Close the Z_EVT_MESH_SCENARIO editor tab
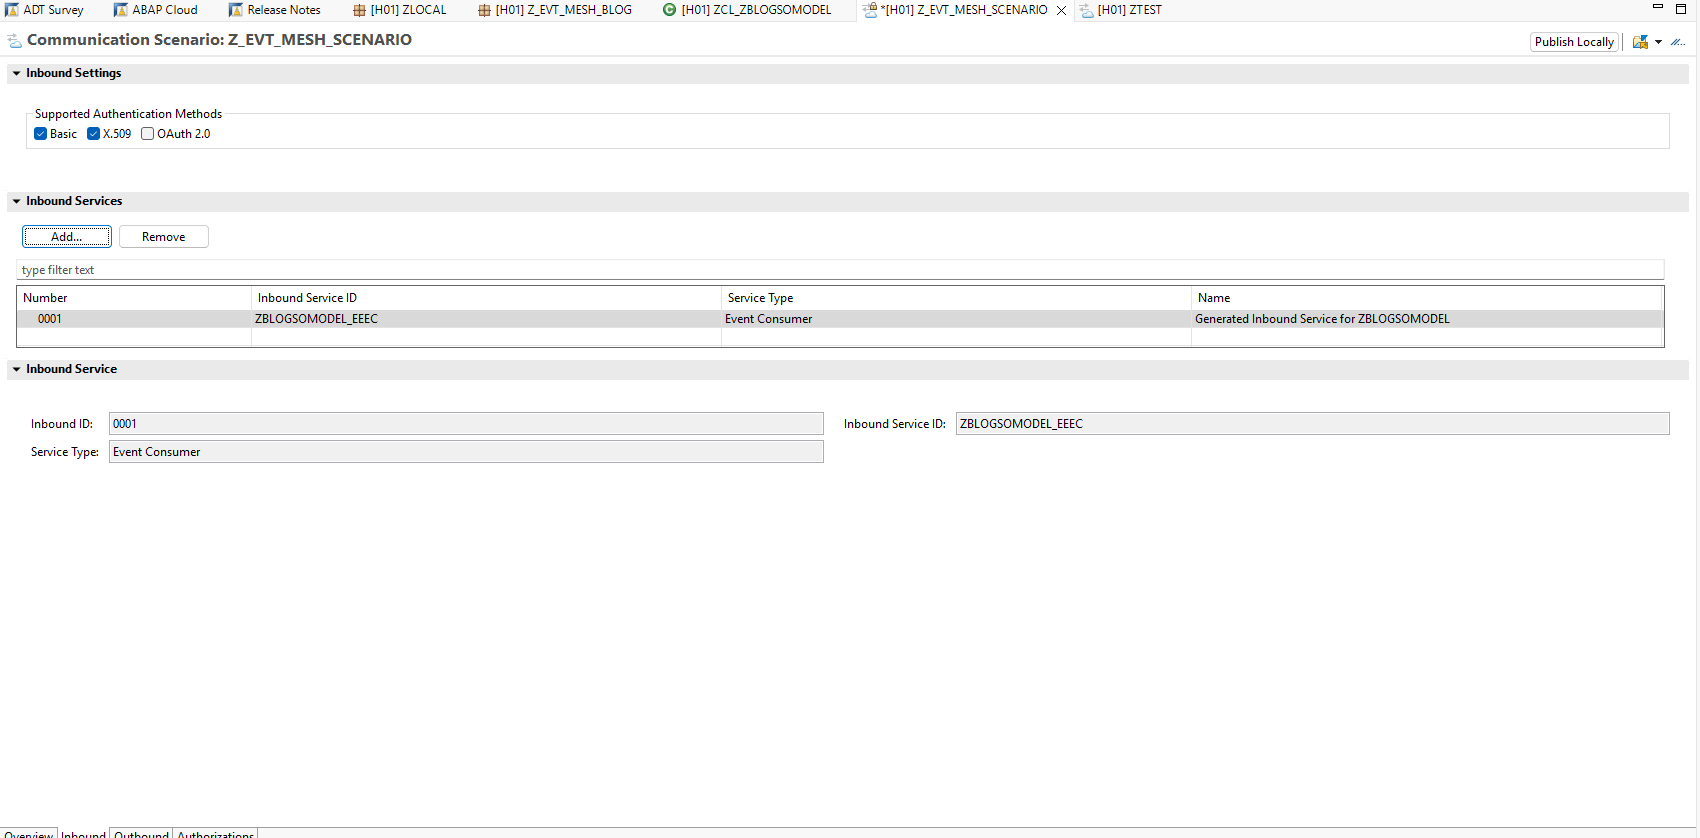The width and height of the screenshot is (1700, 838). (x=1061, y=10)
